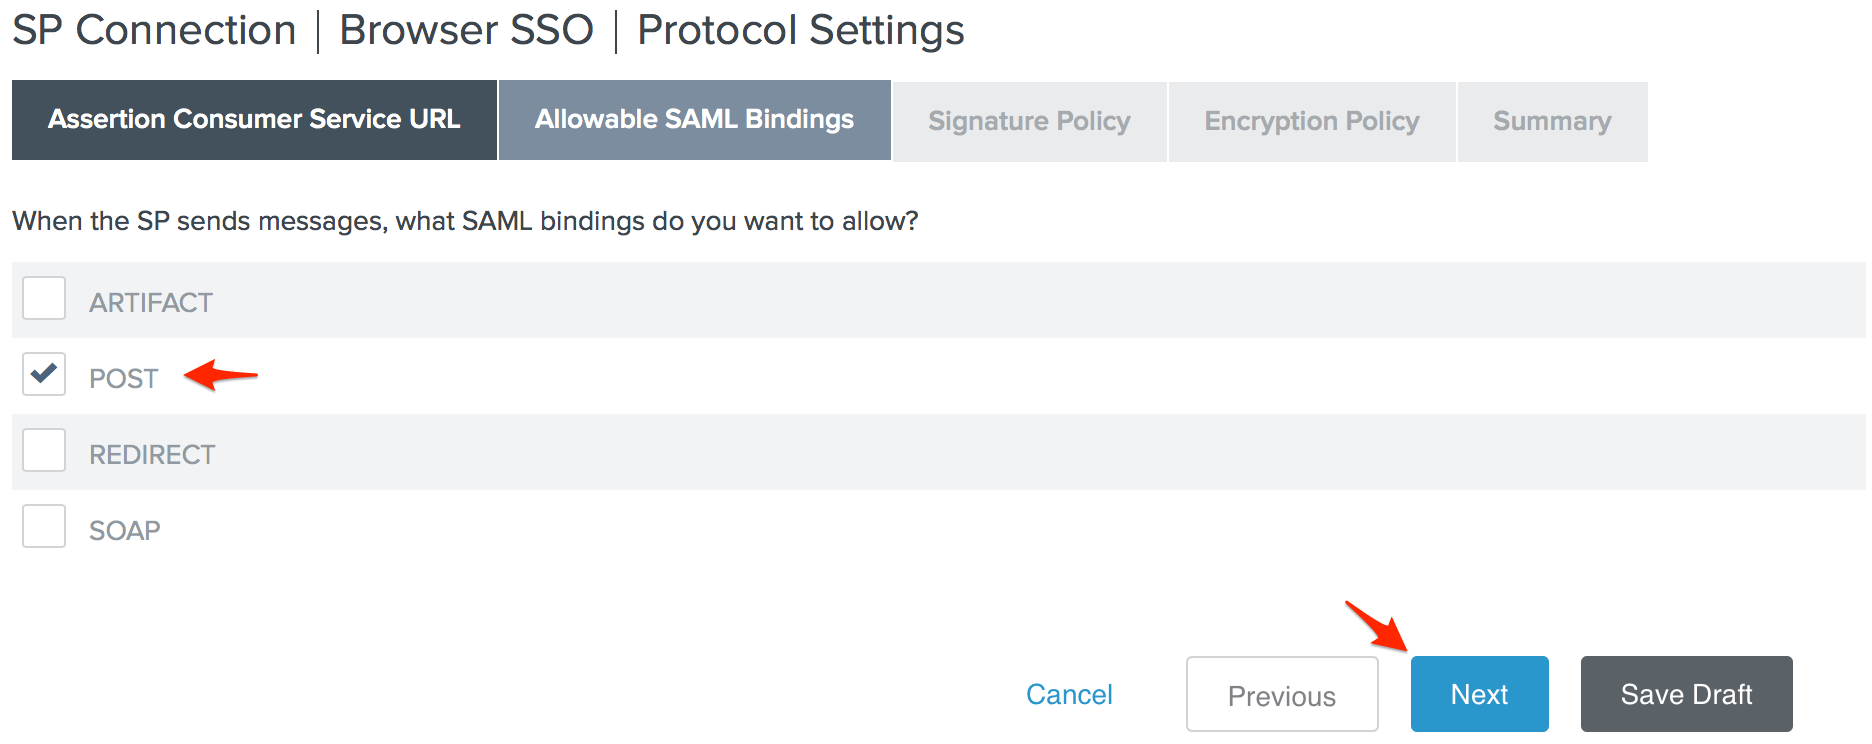The width and height of the screenshot is (1872, 744).
Task: Switch to Encryption Policy tab
Action: 1311,122
